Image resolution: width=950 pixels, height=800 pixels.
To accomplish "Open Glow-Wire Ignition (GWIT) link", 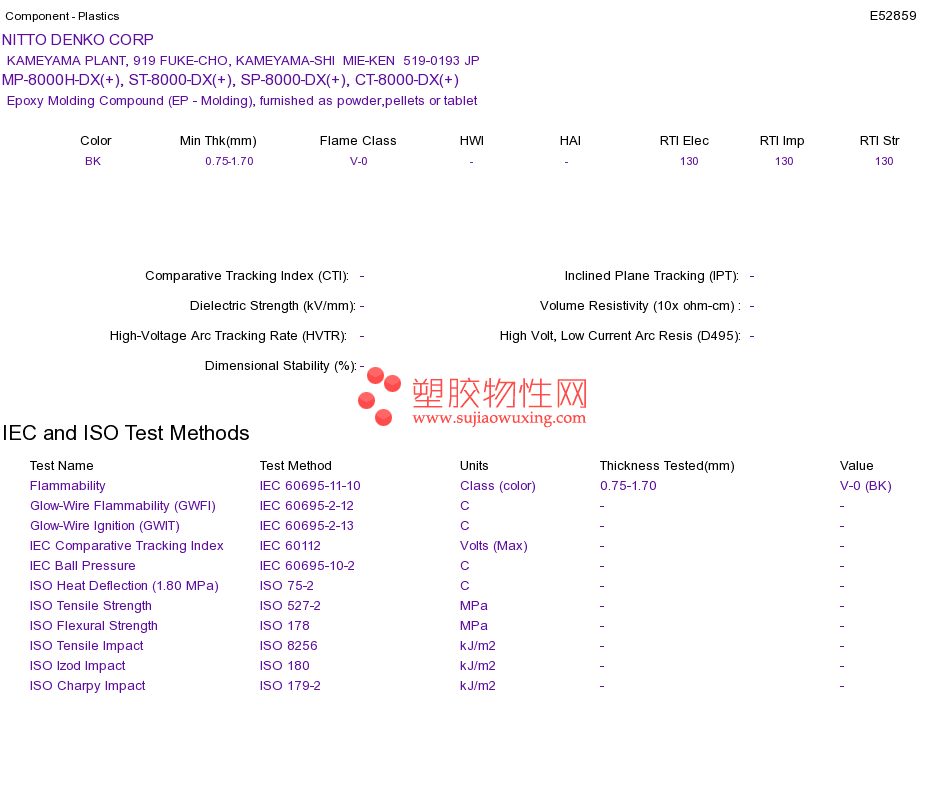I will click(x=105, y=526).
